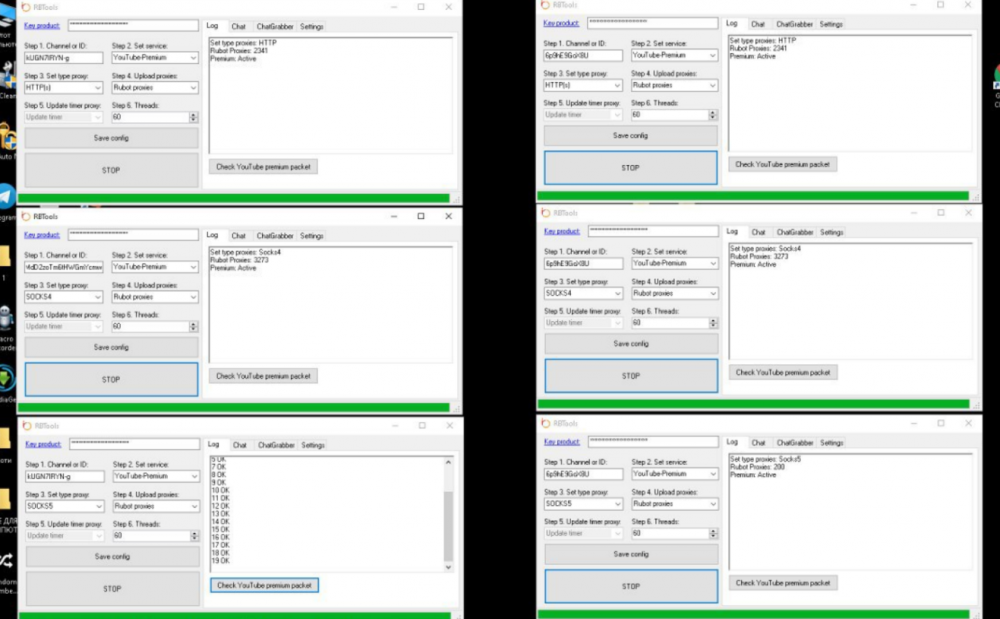Open the shuffle-arrows desktop shortcut
This screenshot has height=619, width=1000.
point(6,560)
